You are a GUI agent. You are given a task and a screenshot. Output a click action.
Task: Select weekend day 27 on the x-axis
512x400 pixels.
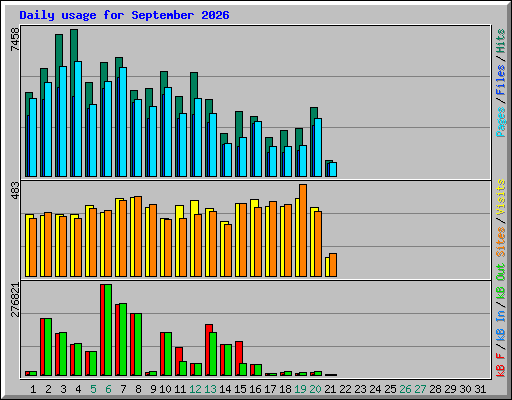tap(420, 389)
